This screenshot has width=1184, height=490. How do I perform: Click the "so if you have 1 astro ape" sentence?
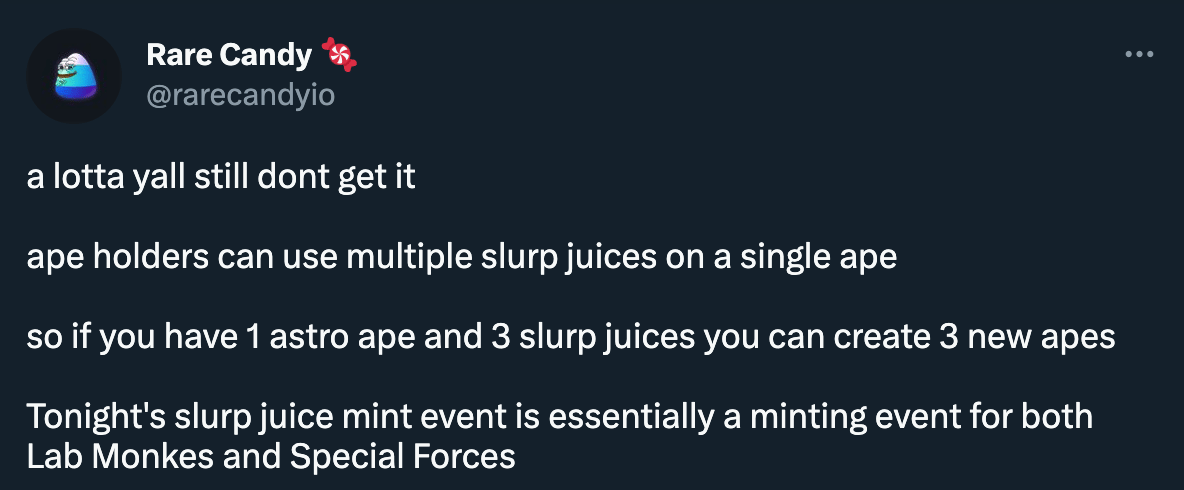tap(571, 337)
